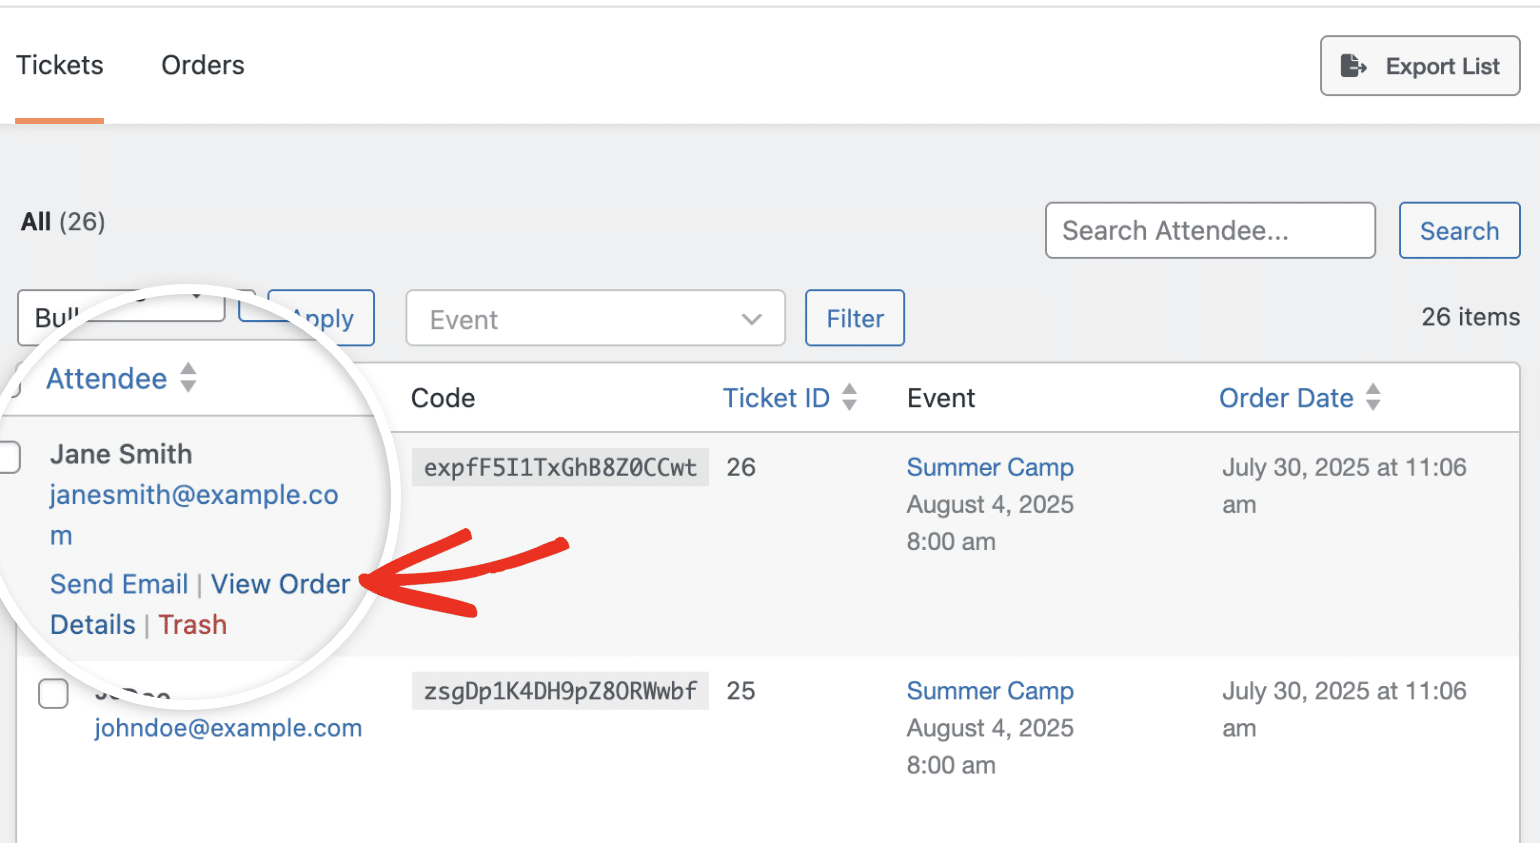Click the Search button
Image resolution: width=1540 pixels, height=843 pixels.
[1459, 231]
